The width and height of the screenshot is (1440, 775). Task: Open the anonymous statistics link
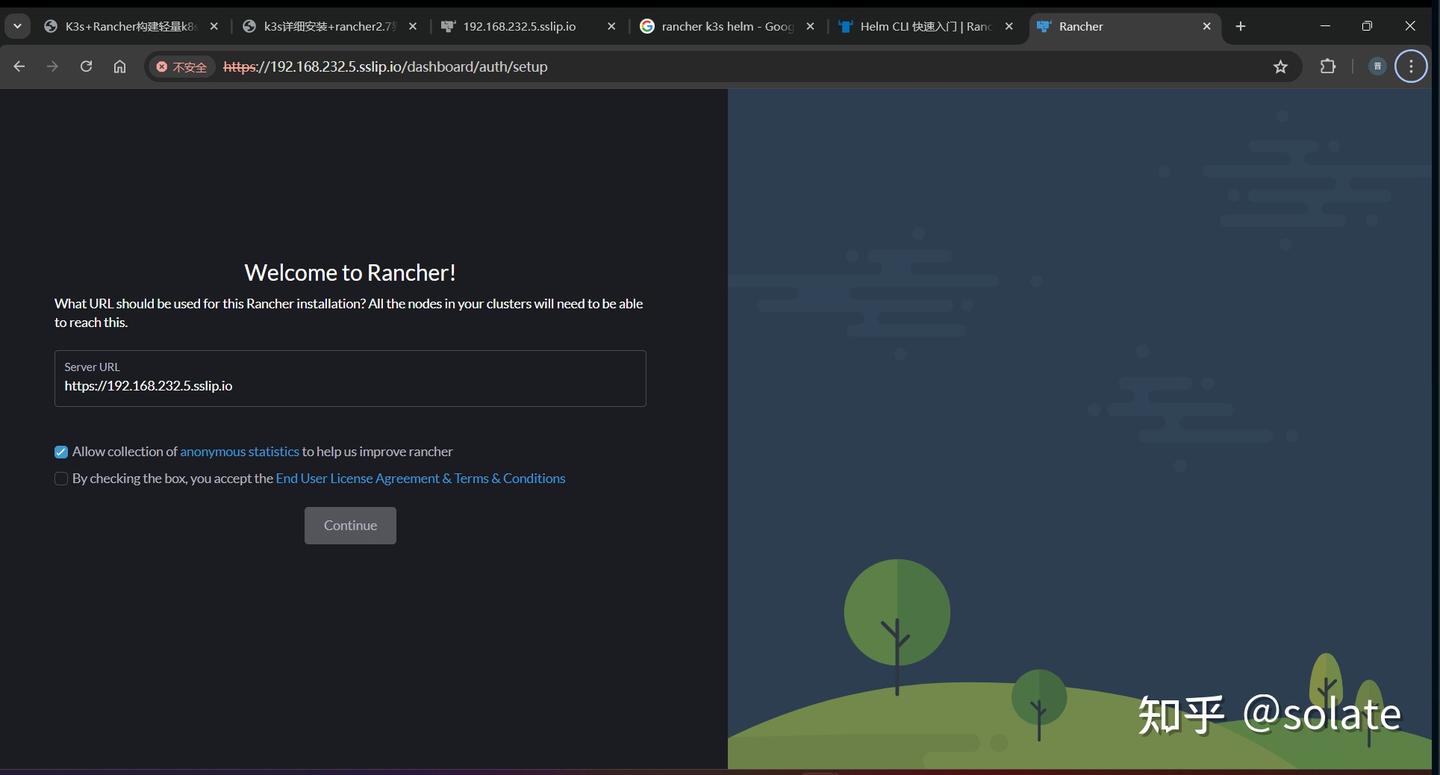click(x=239, y=452)
